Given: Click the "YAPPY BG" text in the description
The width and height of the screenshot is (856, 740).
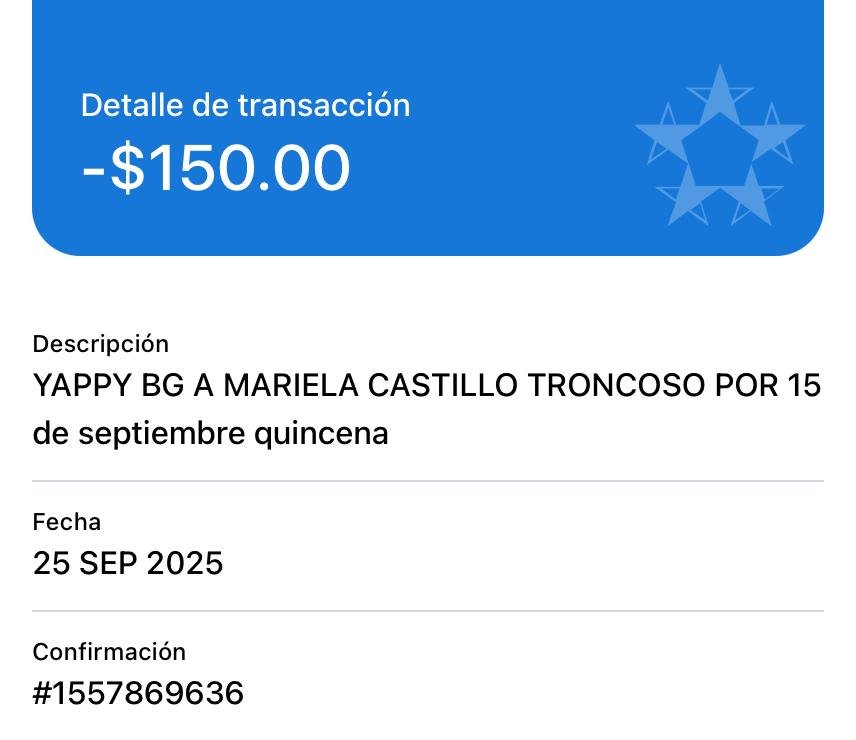Looking at the screenshot, I should (108, 385).
